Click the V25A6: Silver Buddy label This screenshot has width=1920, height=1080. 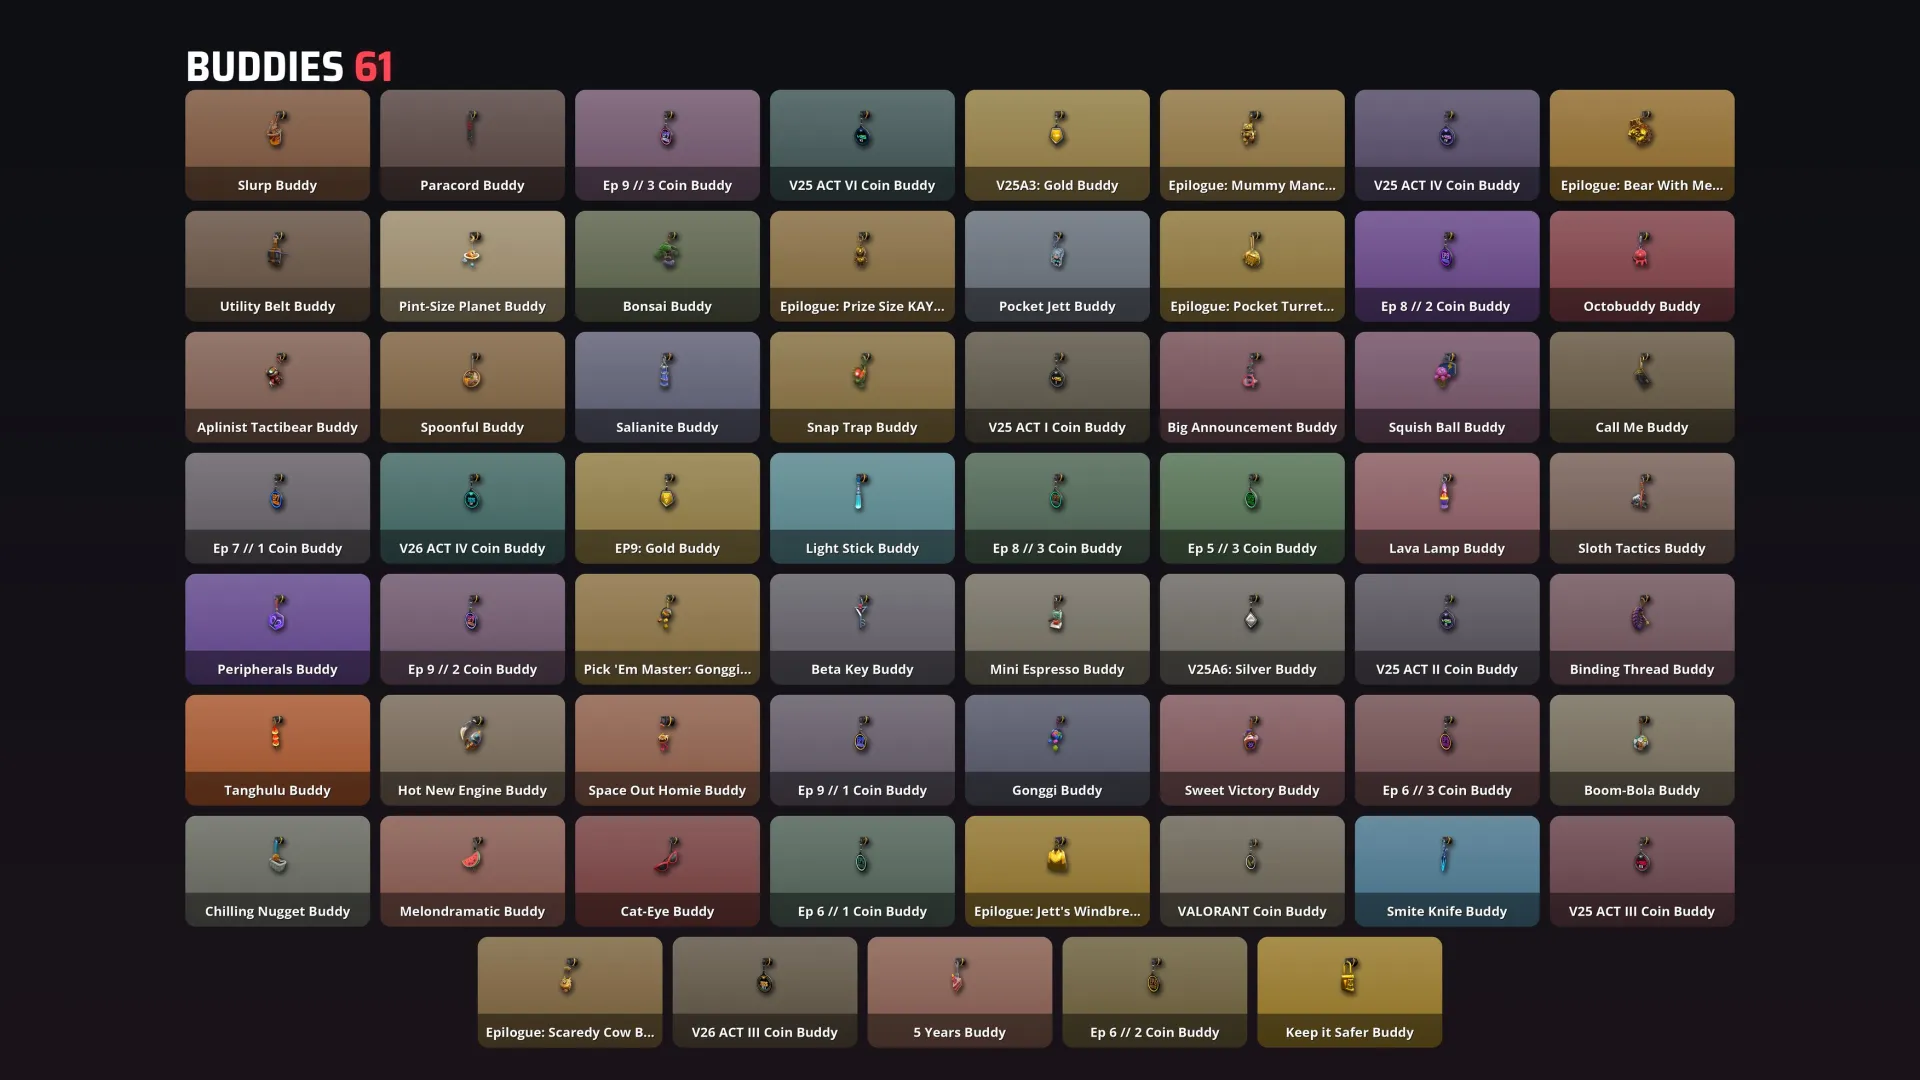click(x=1252, y=669)
